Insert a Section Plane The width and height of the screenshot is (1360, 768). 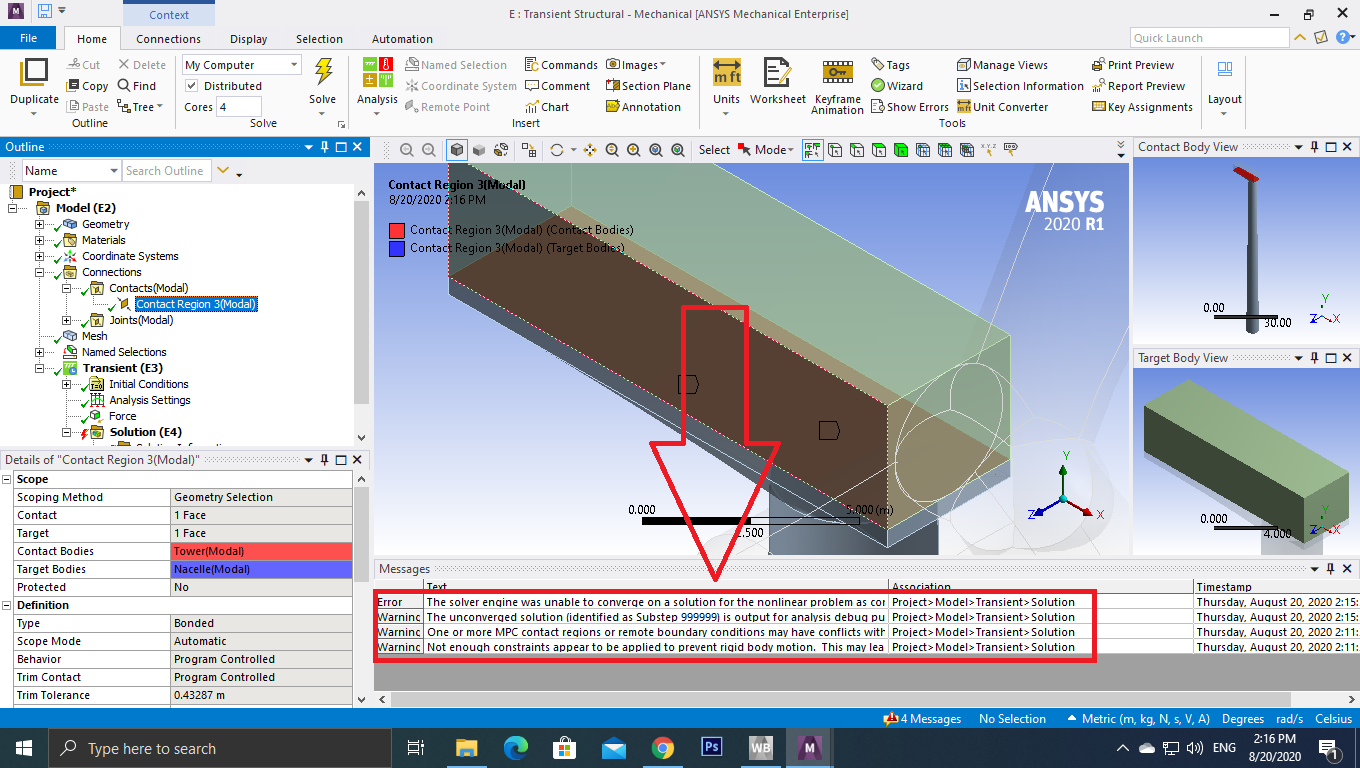coord(648,86)
